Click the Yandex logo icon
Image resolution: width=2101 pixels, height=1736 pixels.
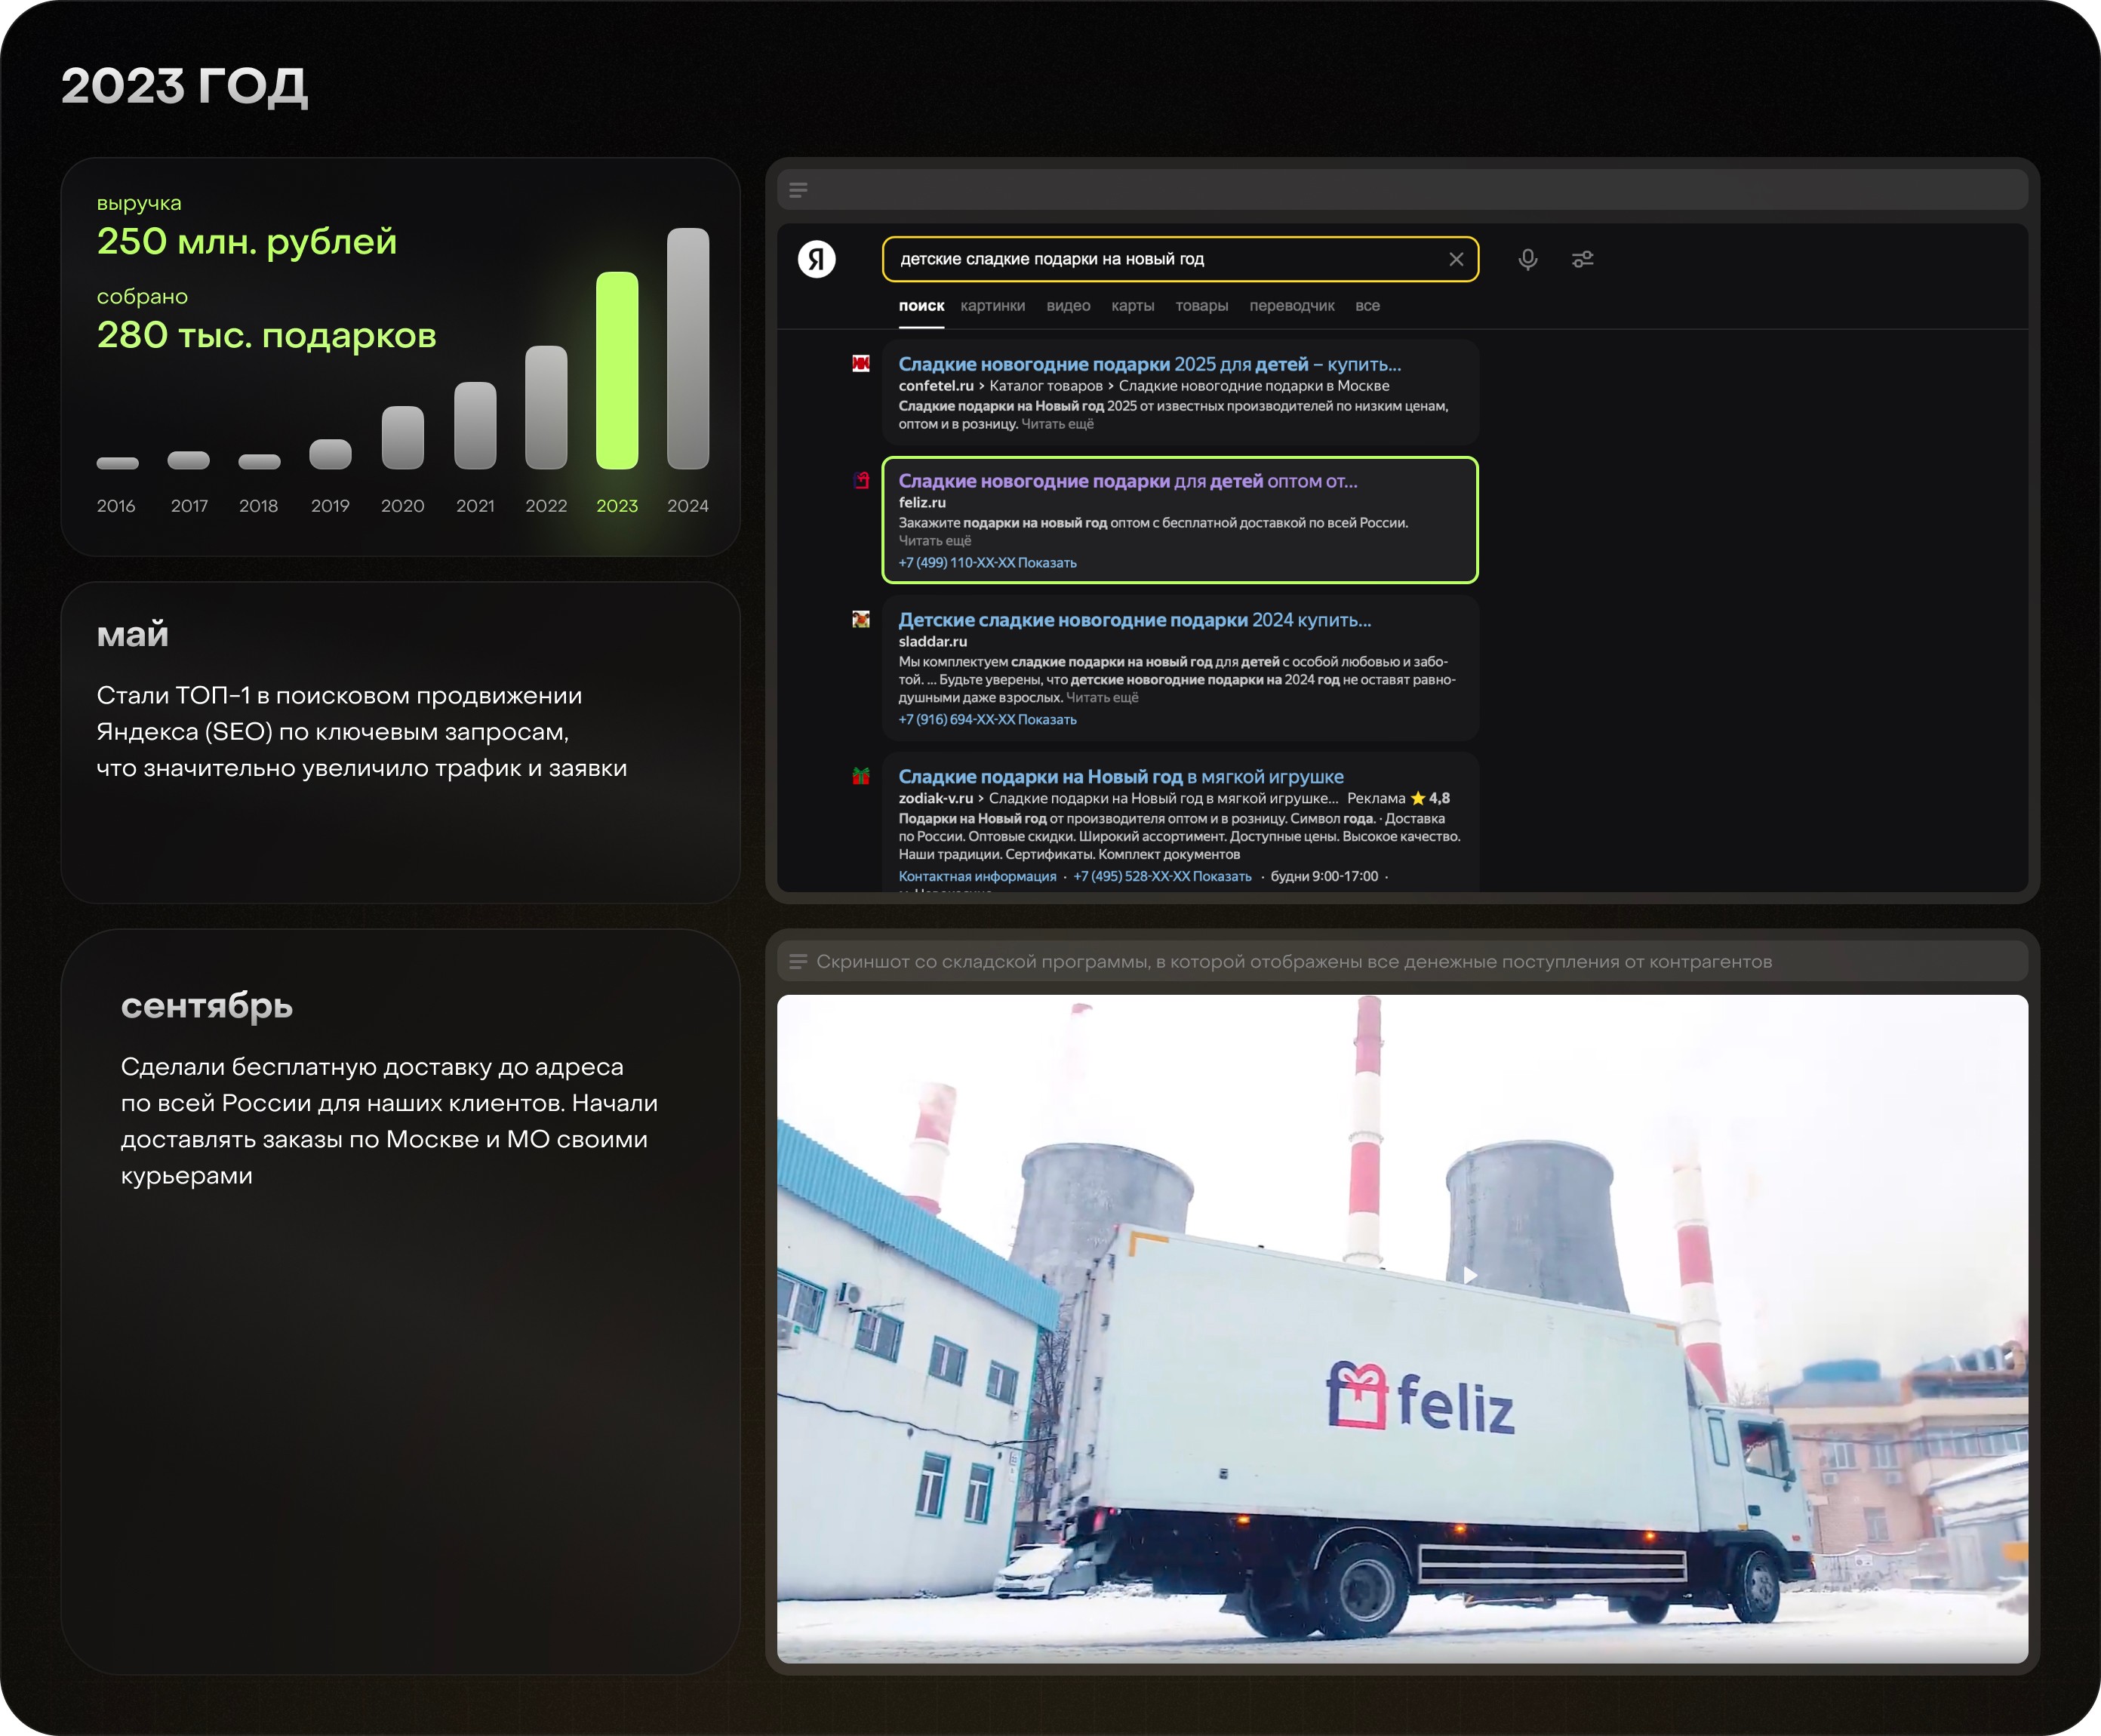[816, 259]
